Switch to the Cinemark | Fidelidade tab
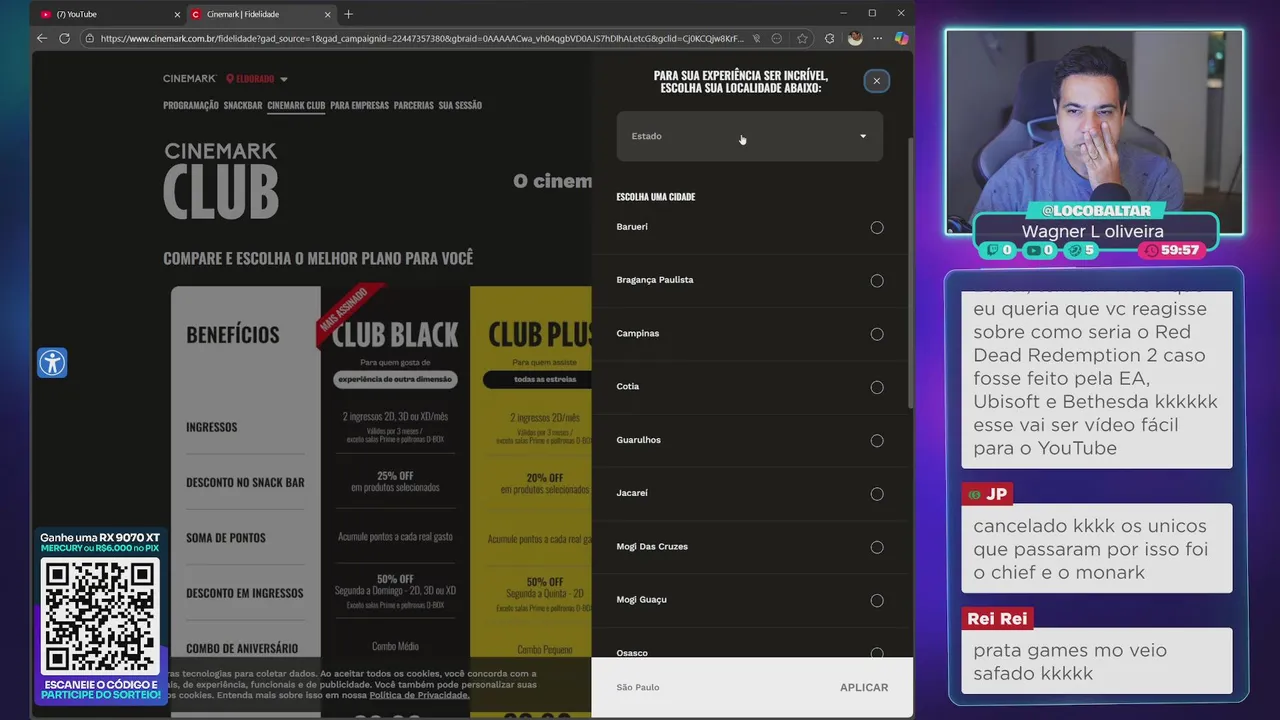Screen dimensions: 1280x720 [x=260, y=14]
